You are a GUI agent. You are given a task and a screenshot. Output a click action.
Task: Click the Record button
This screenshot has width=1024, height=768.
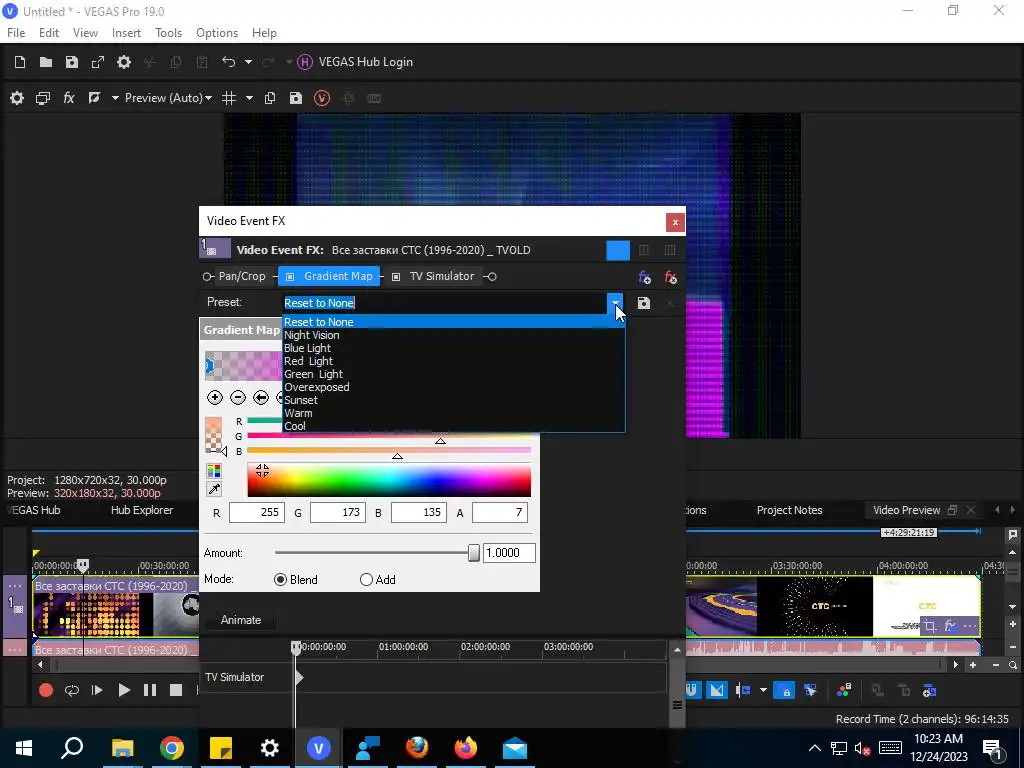point(46,690)
